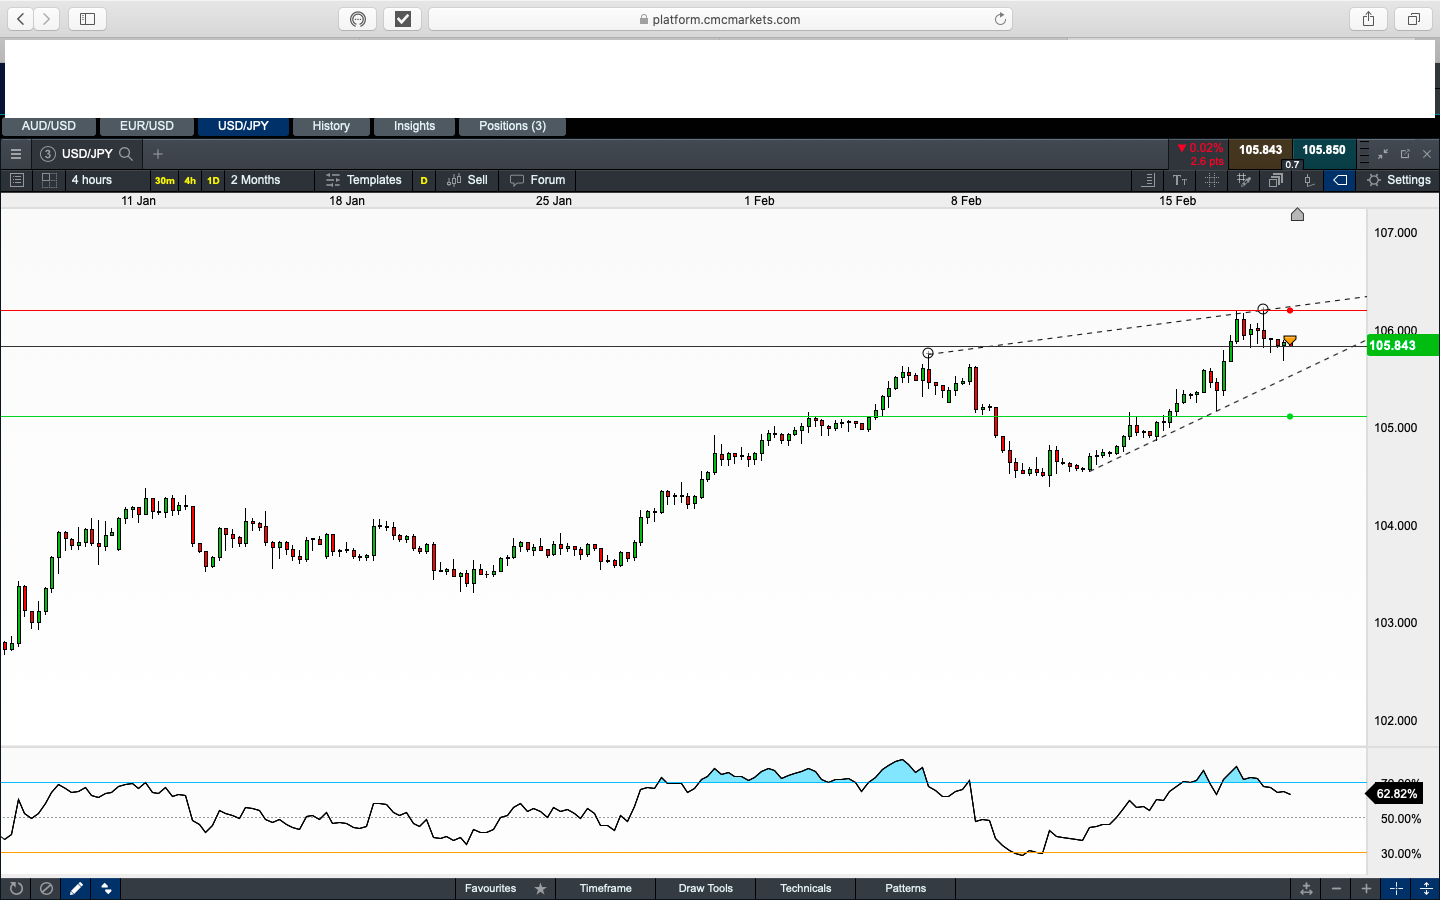Switch to the EUR/USD tab

click(147, 126)
